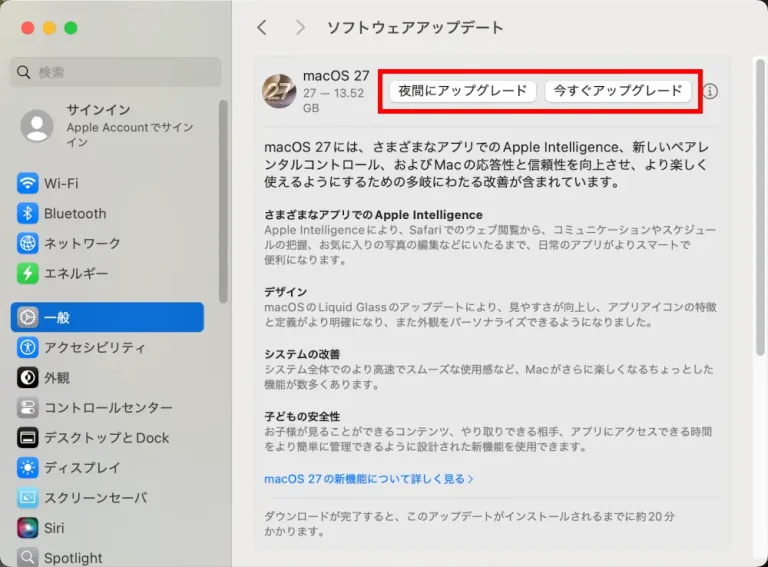Click the アクセシビリティ accessibility icon
This screenshot has width=768, height=567.
tap(27, 348)
